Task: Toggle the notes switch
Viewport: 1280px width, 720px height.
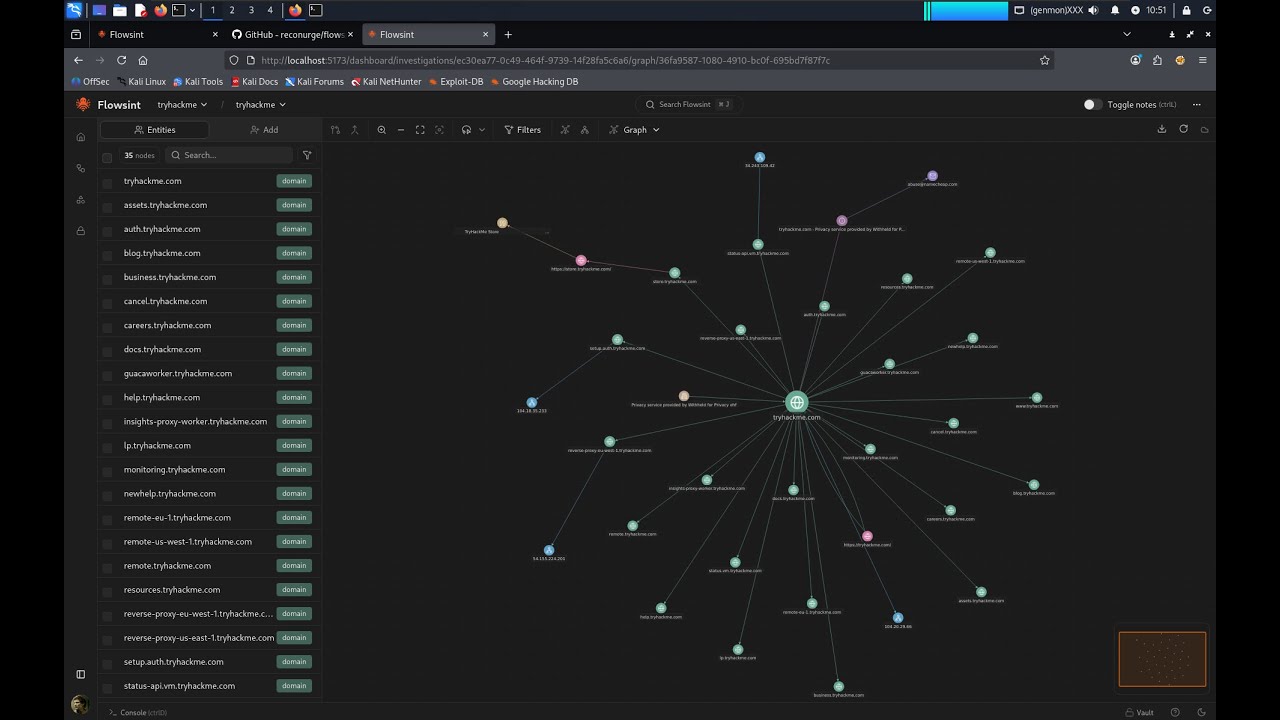Action: tap(1092, 104)
